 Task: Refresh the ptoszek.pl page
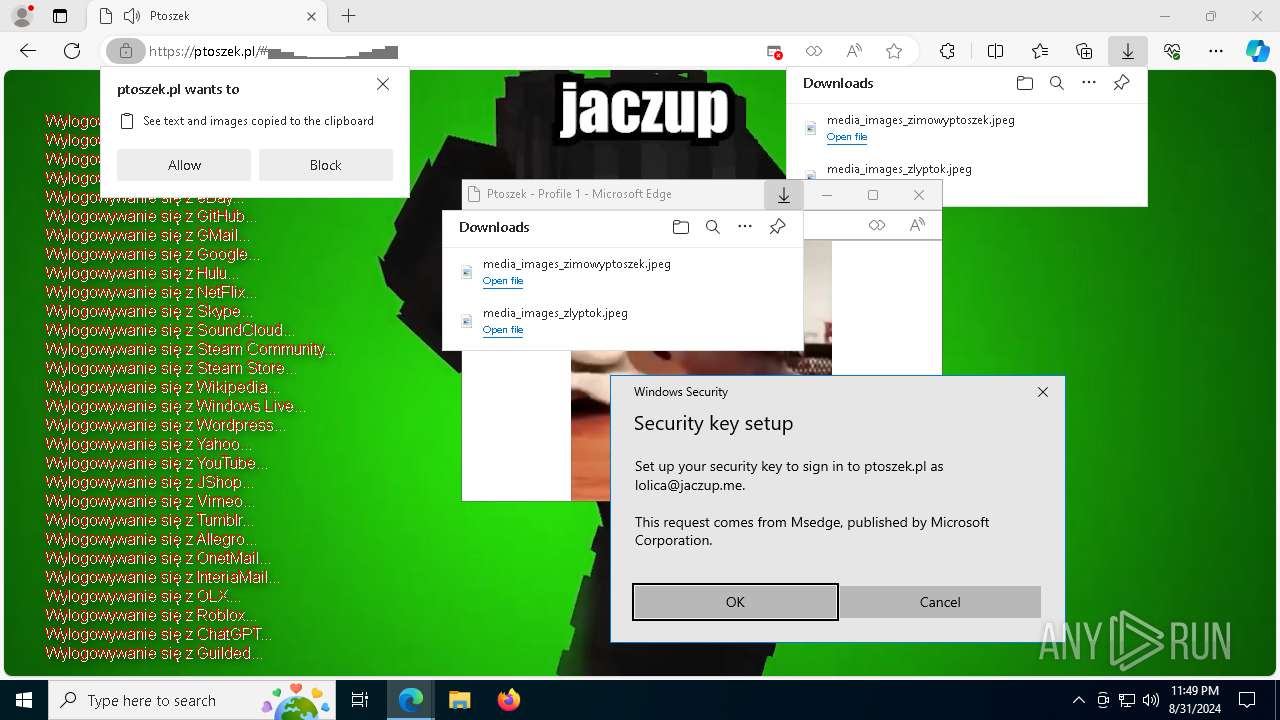[x=72, y=51]
